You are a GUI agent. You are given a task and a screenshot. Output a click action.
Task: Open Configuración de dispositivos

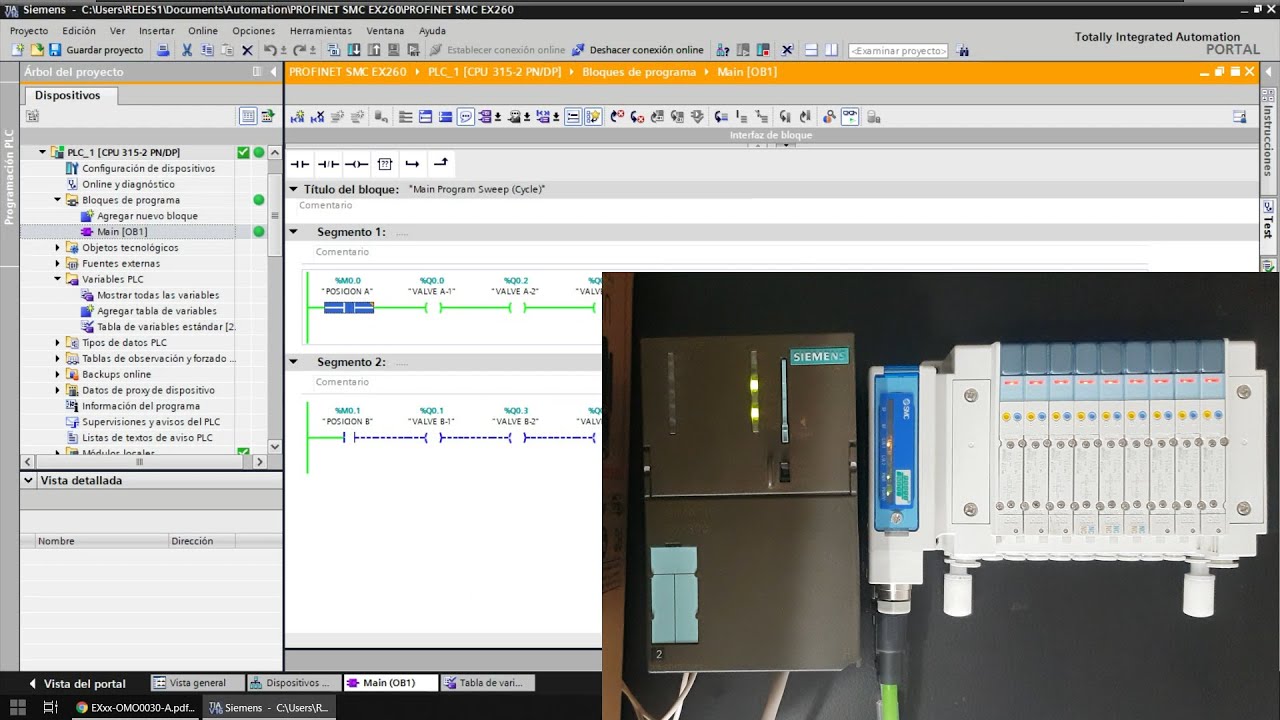(148, 168)
